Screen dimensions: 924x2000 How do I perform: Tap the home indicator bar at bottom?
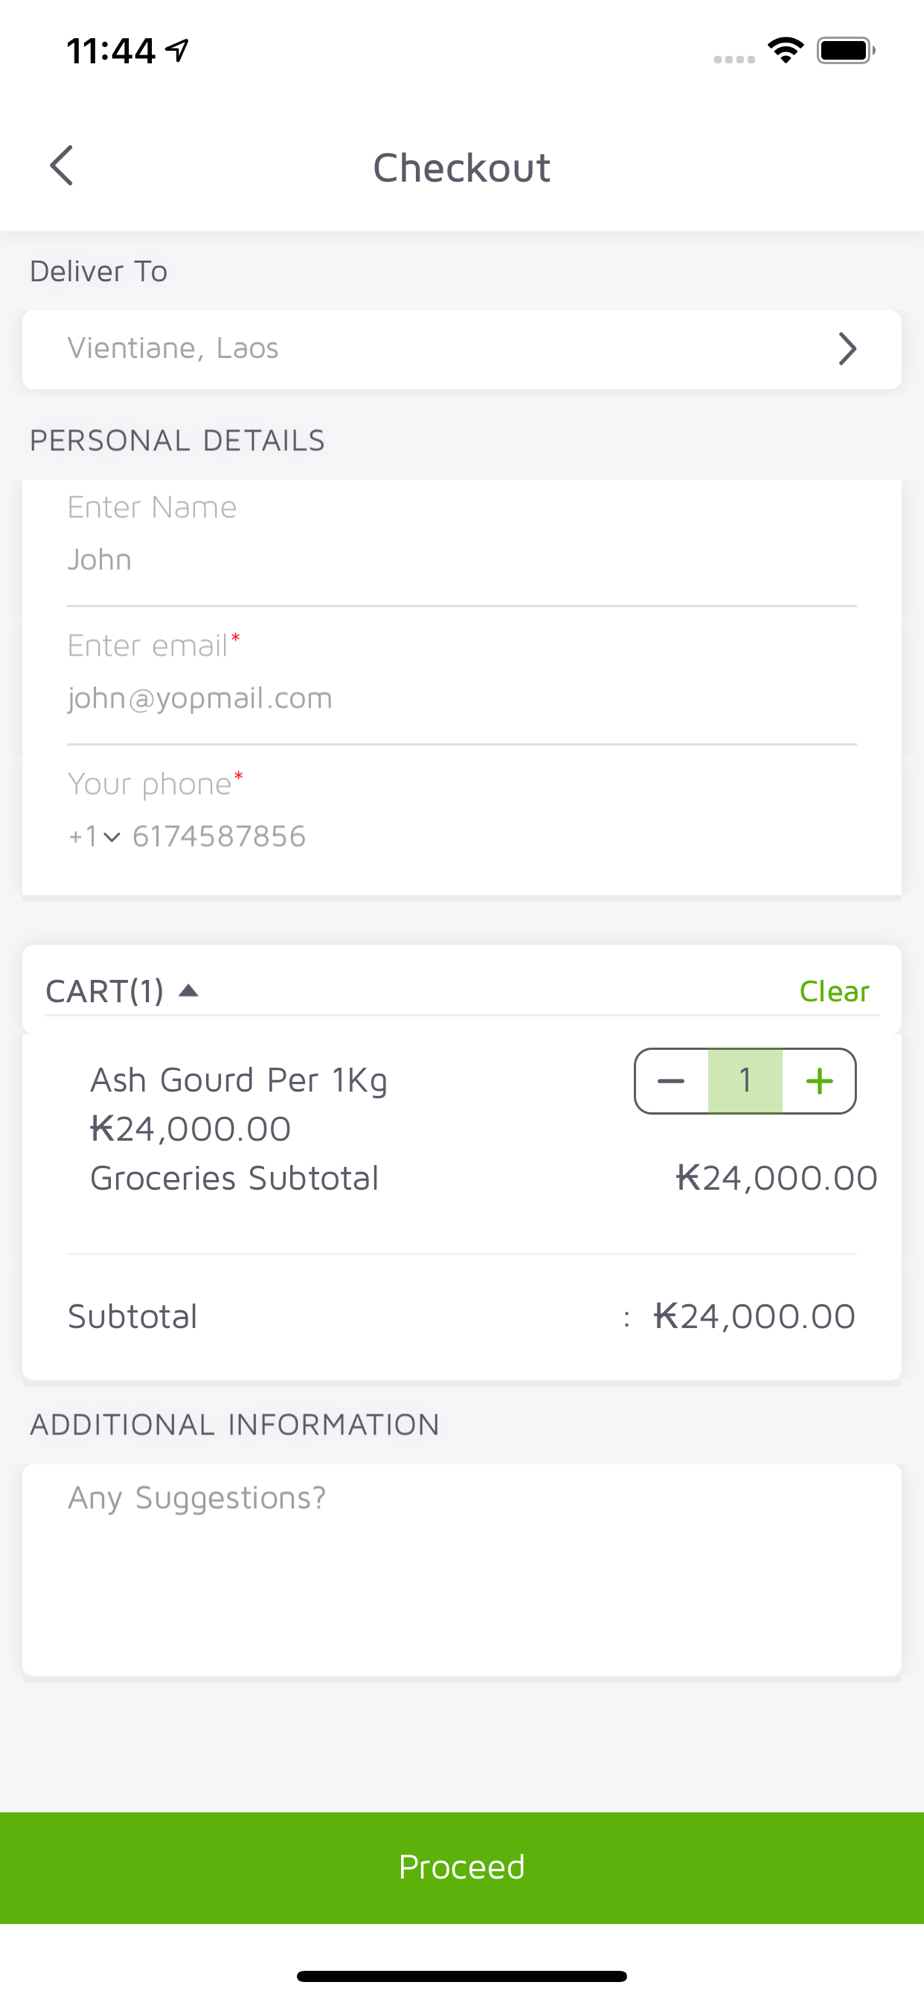(462, 1976)
